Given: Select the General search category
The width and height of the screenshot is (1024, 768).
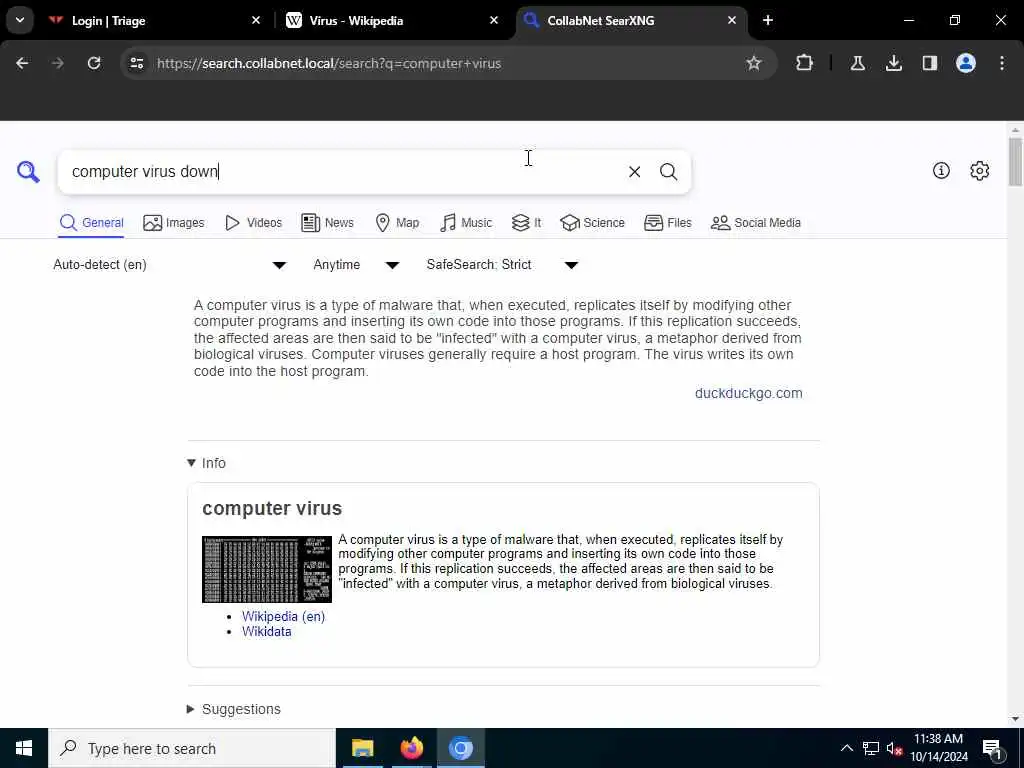Looking at the screenshot, I should click(91, 223).
